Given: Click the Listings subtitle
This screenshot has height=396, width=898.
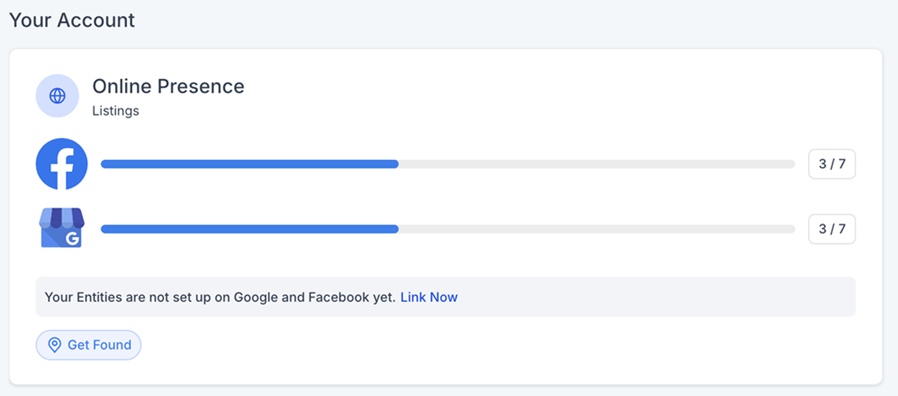Looking at the screenshot, I should [116, 111].
